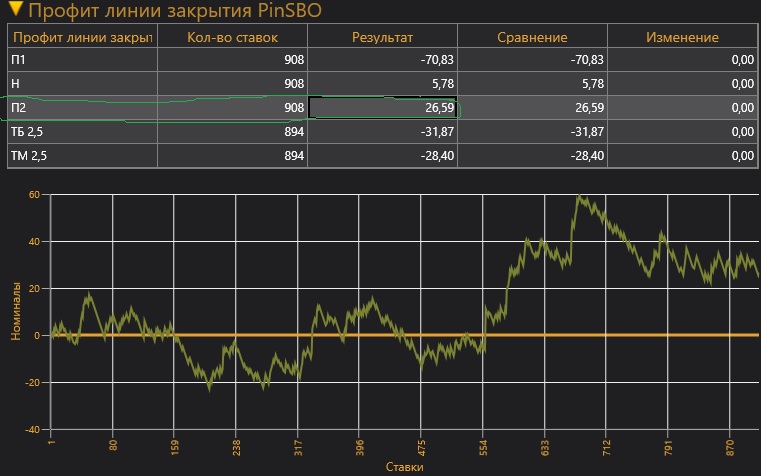
Task: Click the Номиналы y-axis label
Action: [16, 312]
